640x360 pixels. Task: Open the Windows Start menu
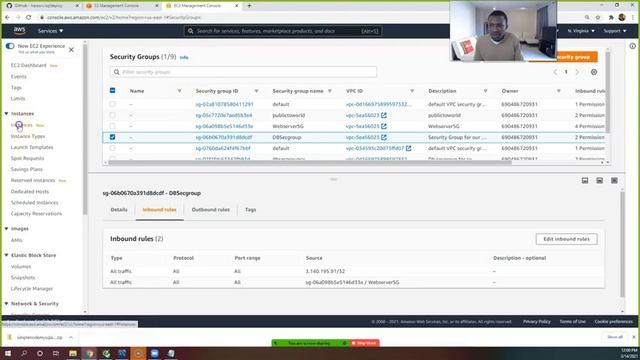coord(7,353)
